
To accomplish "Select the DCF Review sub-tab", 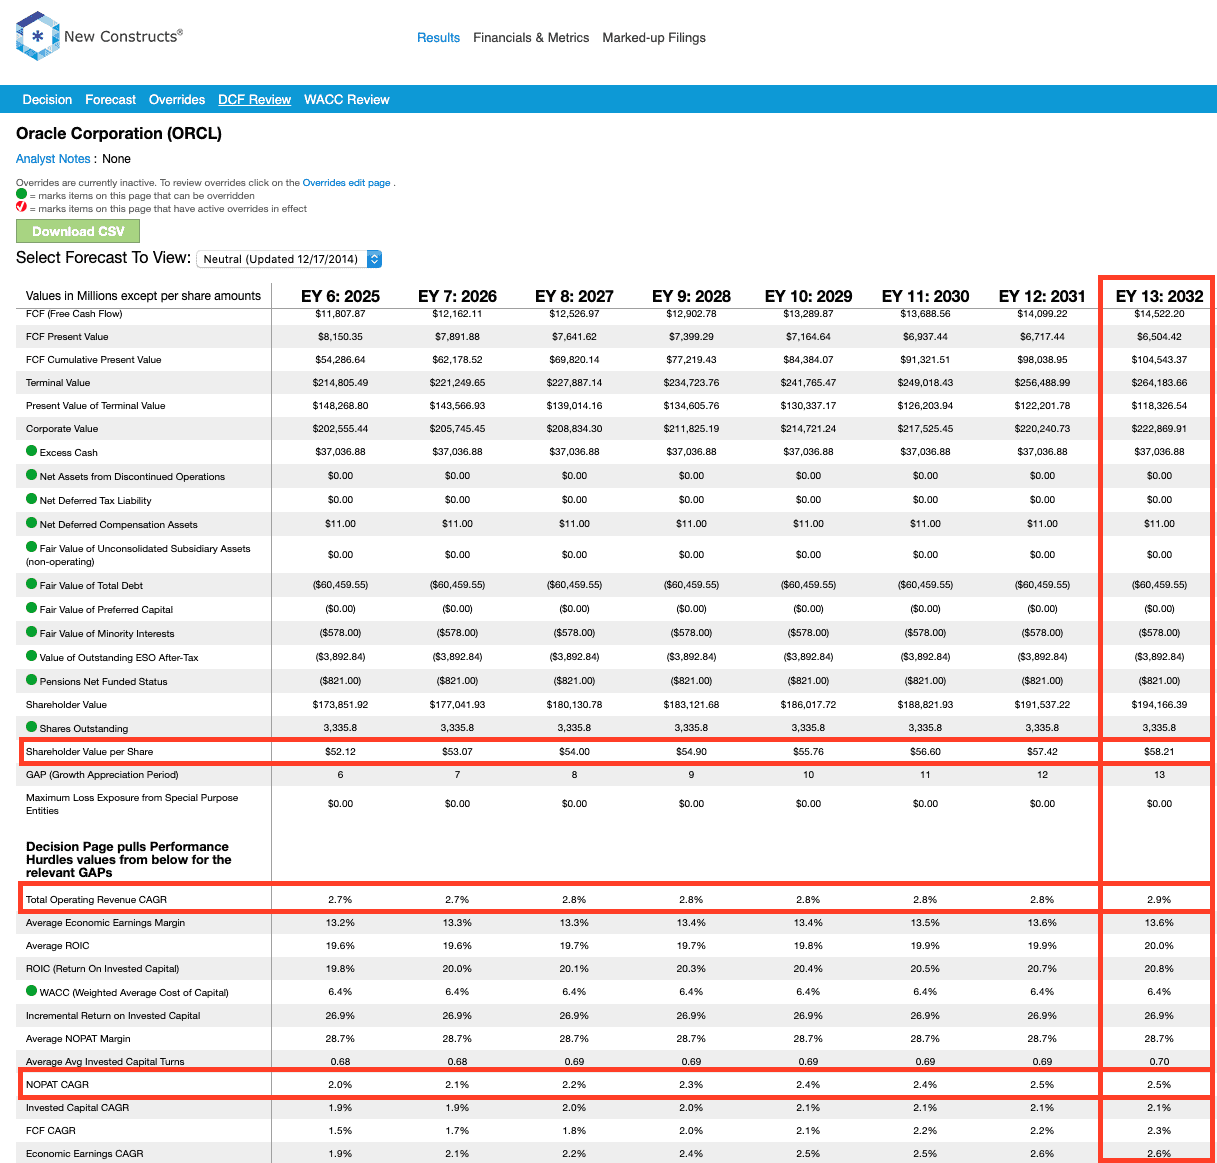I will (254, 99).
